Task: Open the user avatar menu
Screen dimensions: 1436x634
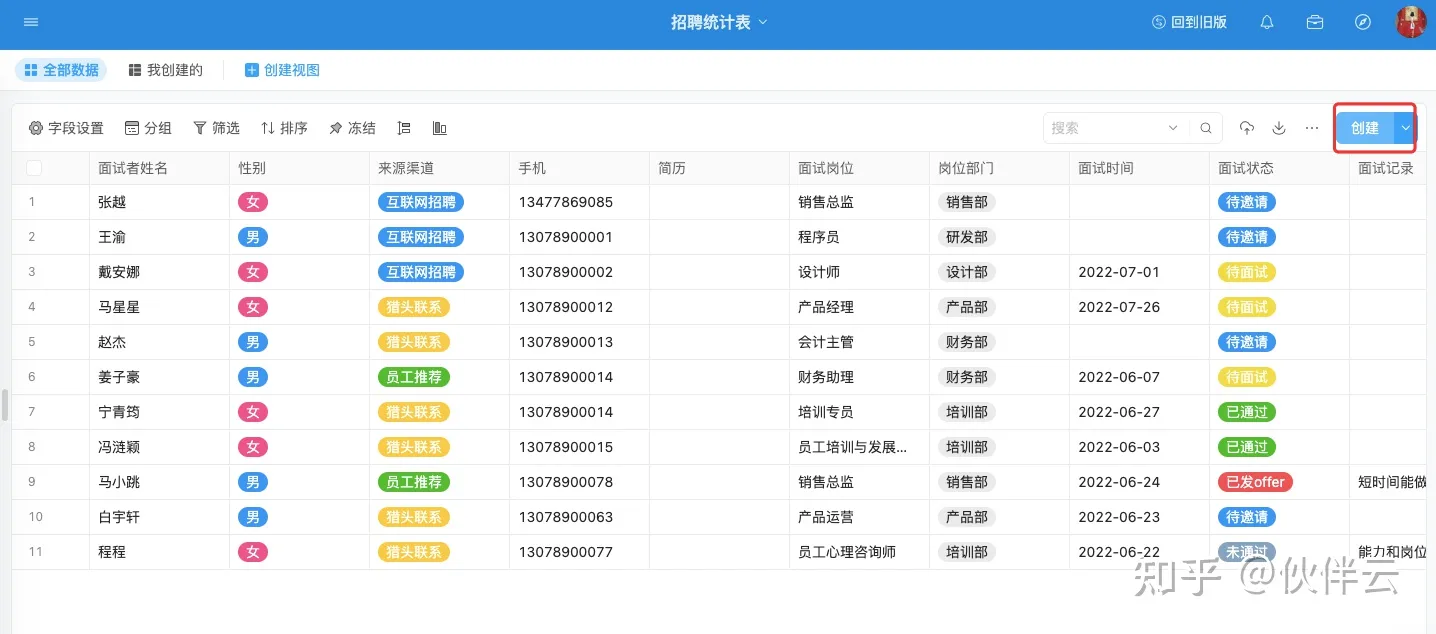Action: point(1411,22)
